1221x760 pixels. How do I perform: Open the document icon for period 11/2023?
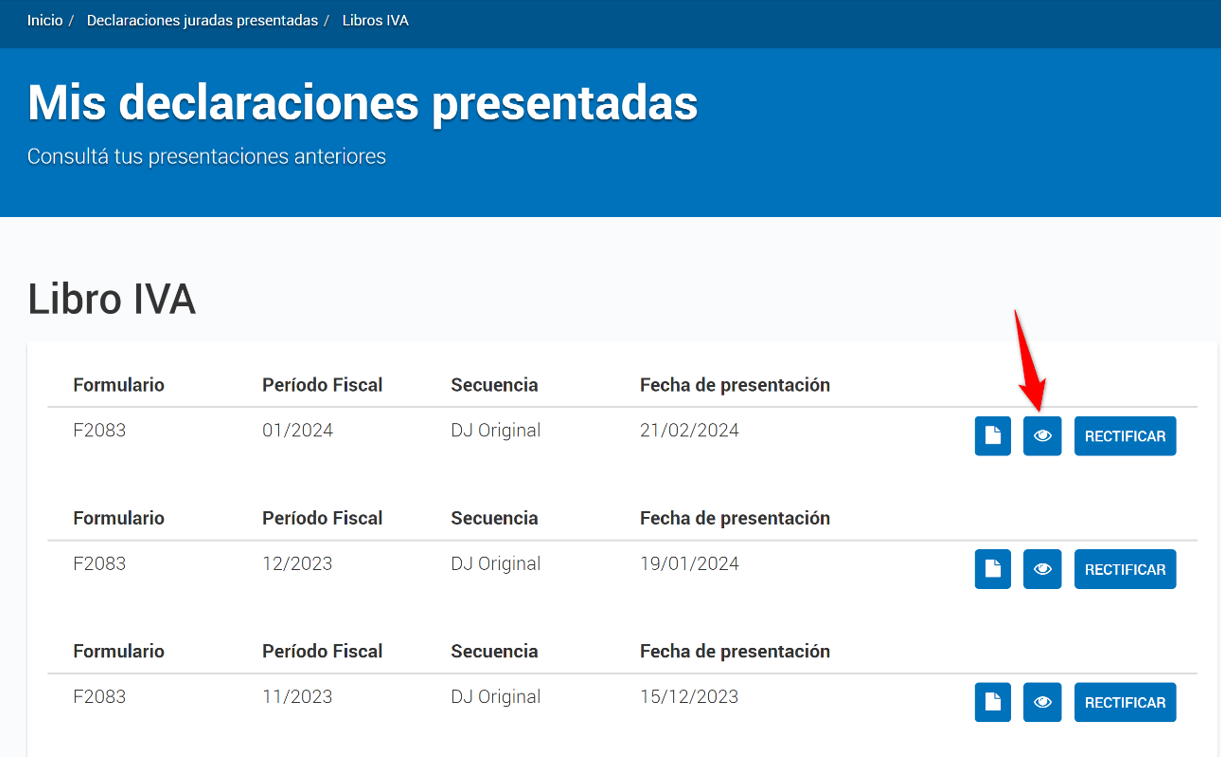(x=992, y=702)
